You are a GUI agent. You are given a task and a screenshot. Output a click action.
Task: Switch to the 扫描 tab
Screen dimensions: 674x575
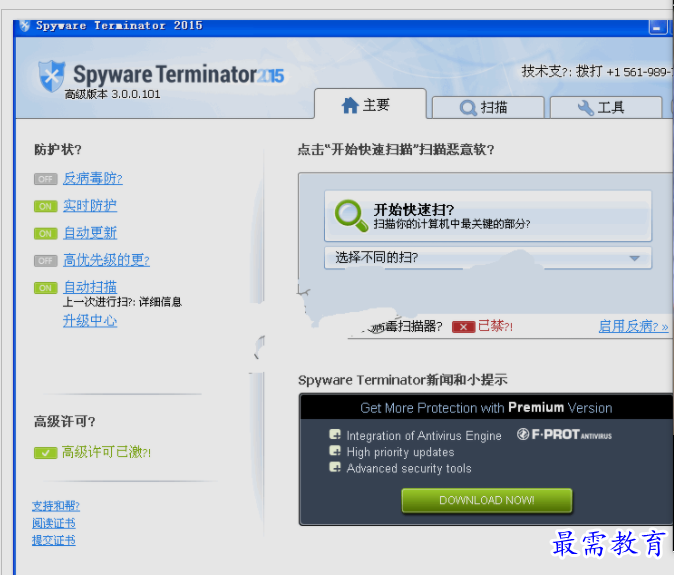(488, 107)
